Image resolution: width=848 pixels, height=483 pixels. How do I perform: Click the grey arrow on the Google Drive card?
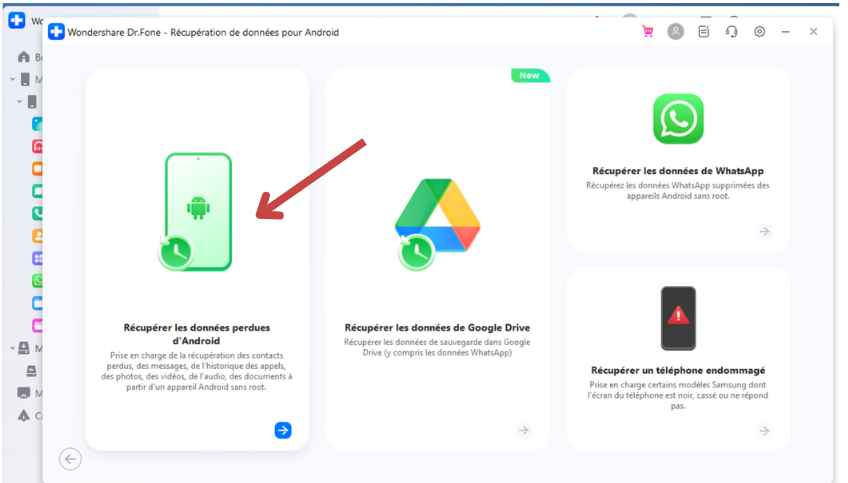[x=524, y=430]
